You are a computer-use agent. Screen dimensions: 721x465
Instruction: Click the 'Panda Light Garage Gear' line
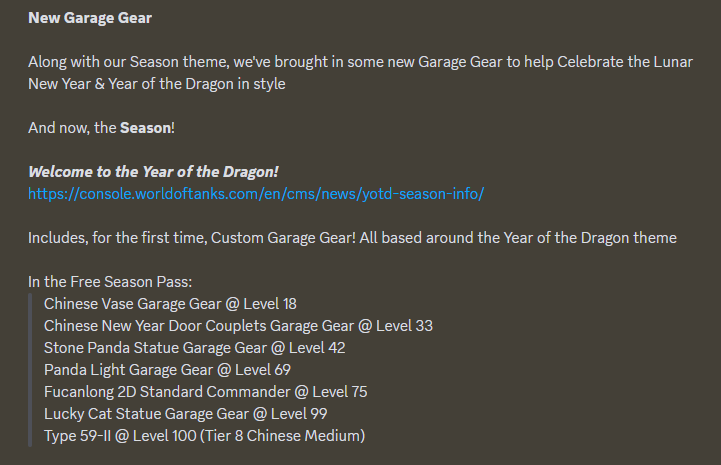tap(167, 370)
